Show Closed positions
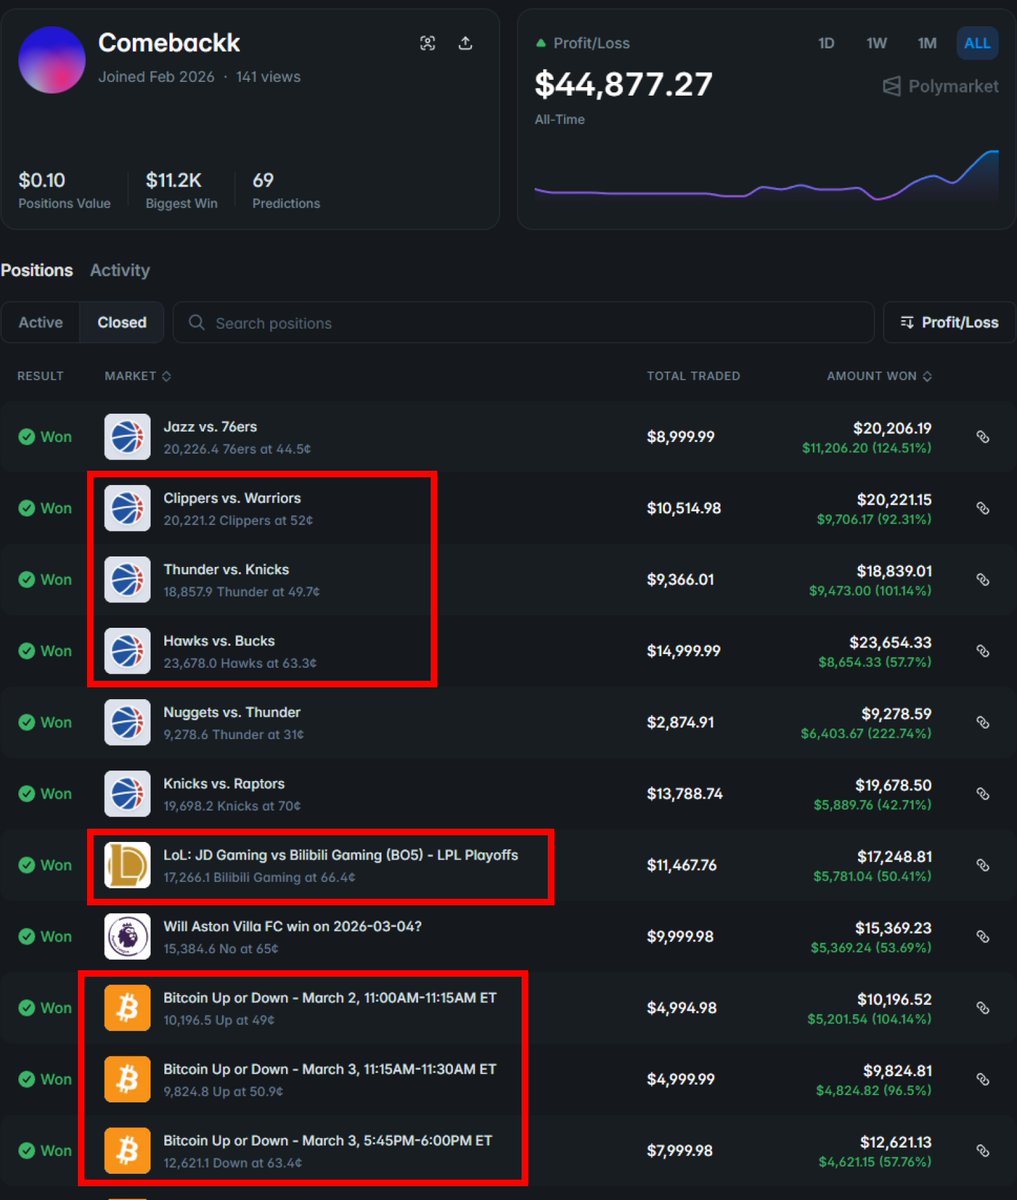The image size is (1017, 1200). point(122,322)
